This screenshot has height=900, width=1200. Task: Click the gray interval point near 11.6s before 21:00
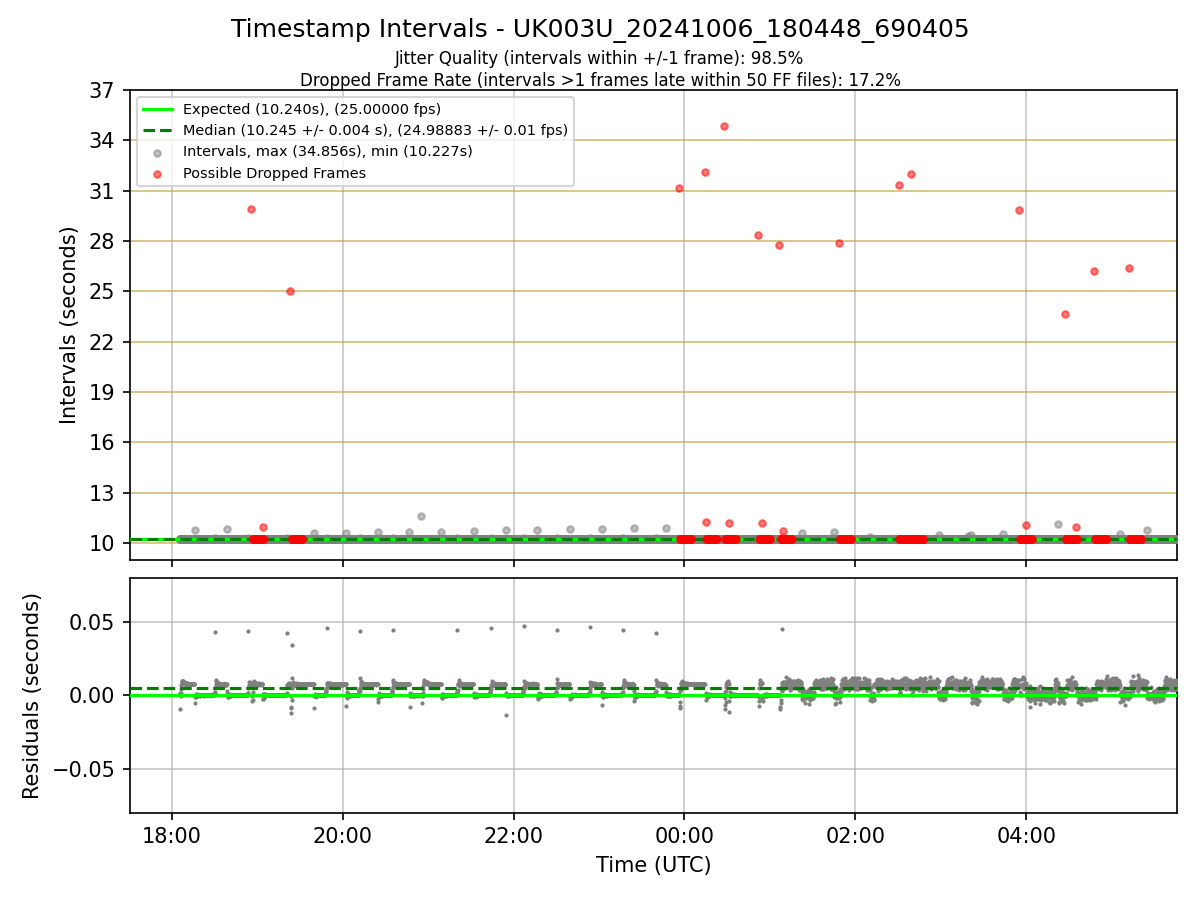[421, 516]
